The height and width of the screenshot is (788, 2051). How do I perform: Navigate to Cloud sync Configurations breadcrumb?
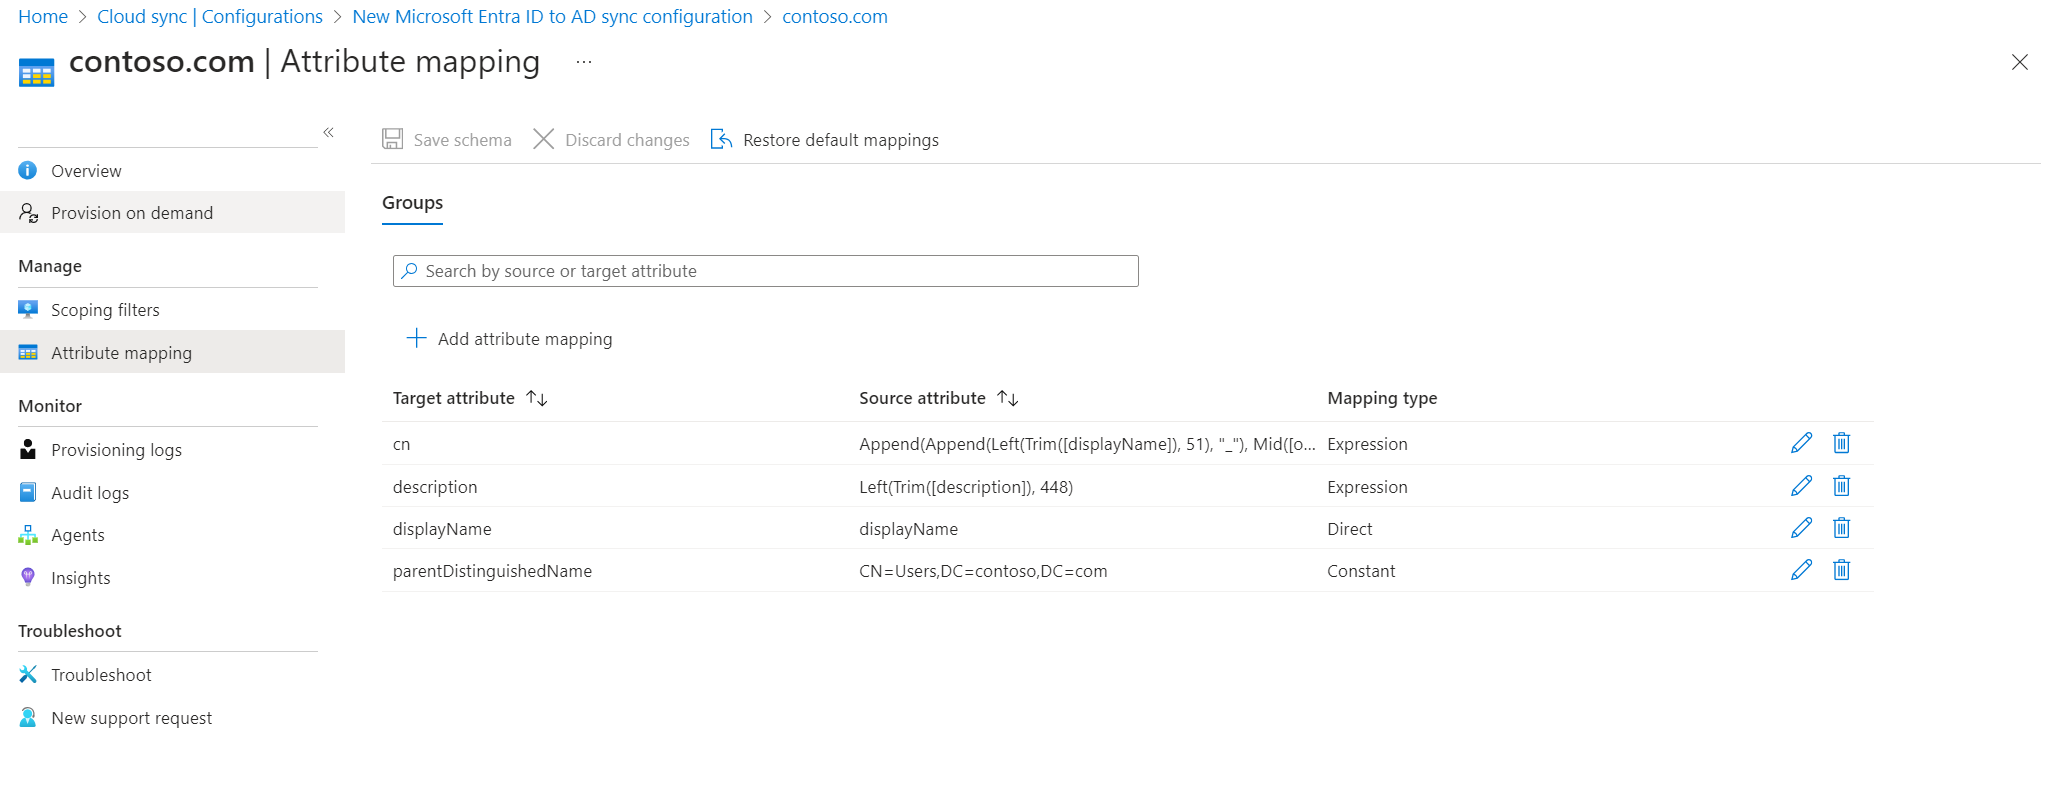tap(210, 17)
